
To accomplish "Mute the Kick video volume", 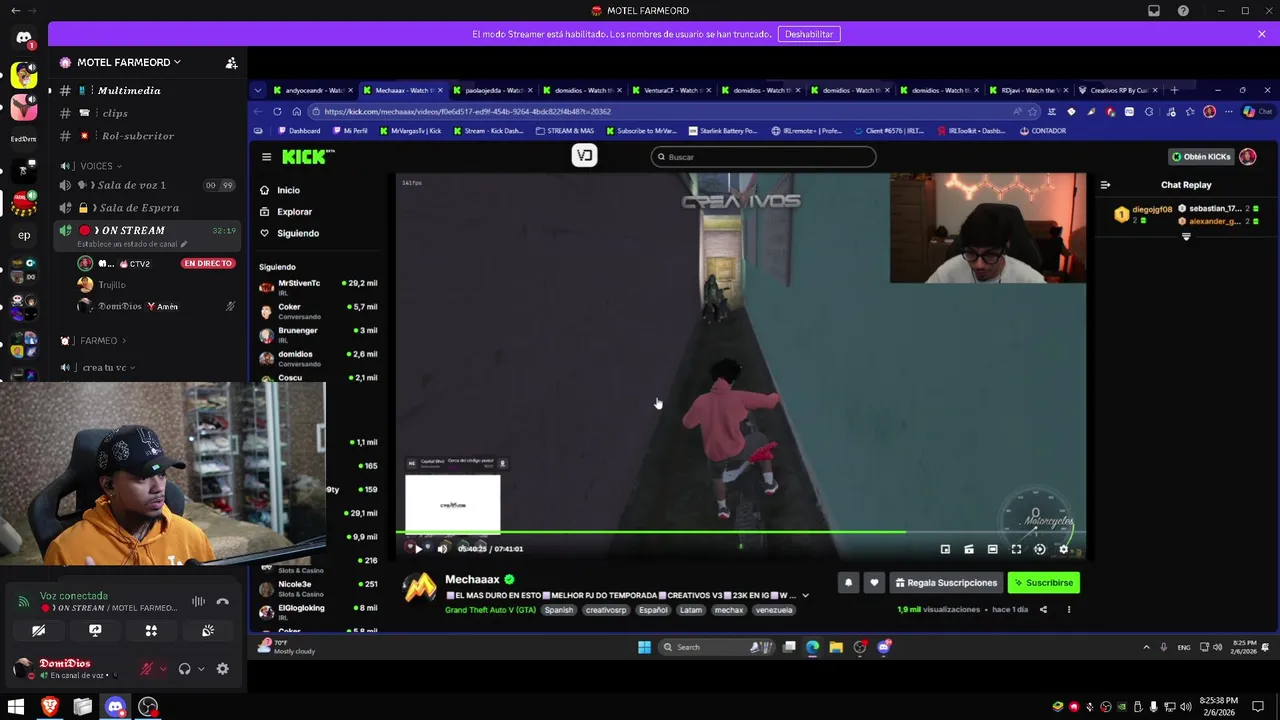I will coord(442,549).
